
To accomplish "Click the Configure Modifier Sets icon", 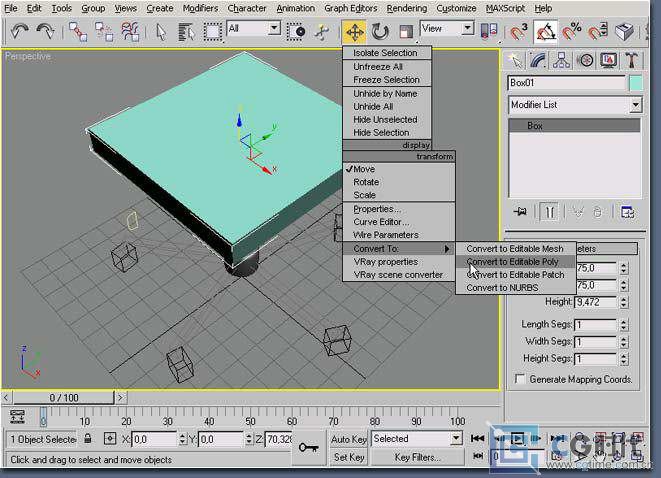I will click(x=628, y=212).
